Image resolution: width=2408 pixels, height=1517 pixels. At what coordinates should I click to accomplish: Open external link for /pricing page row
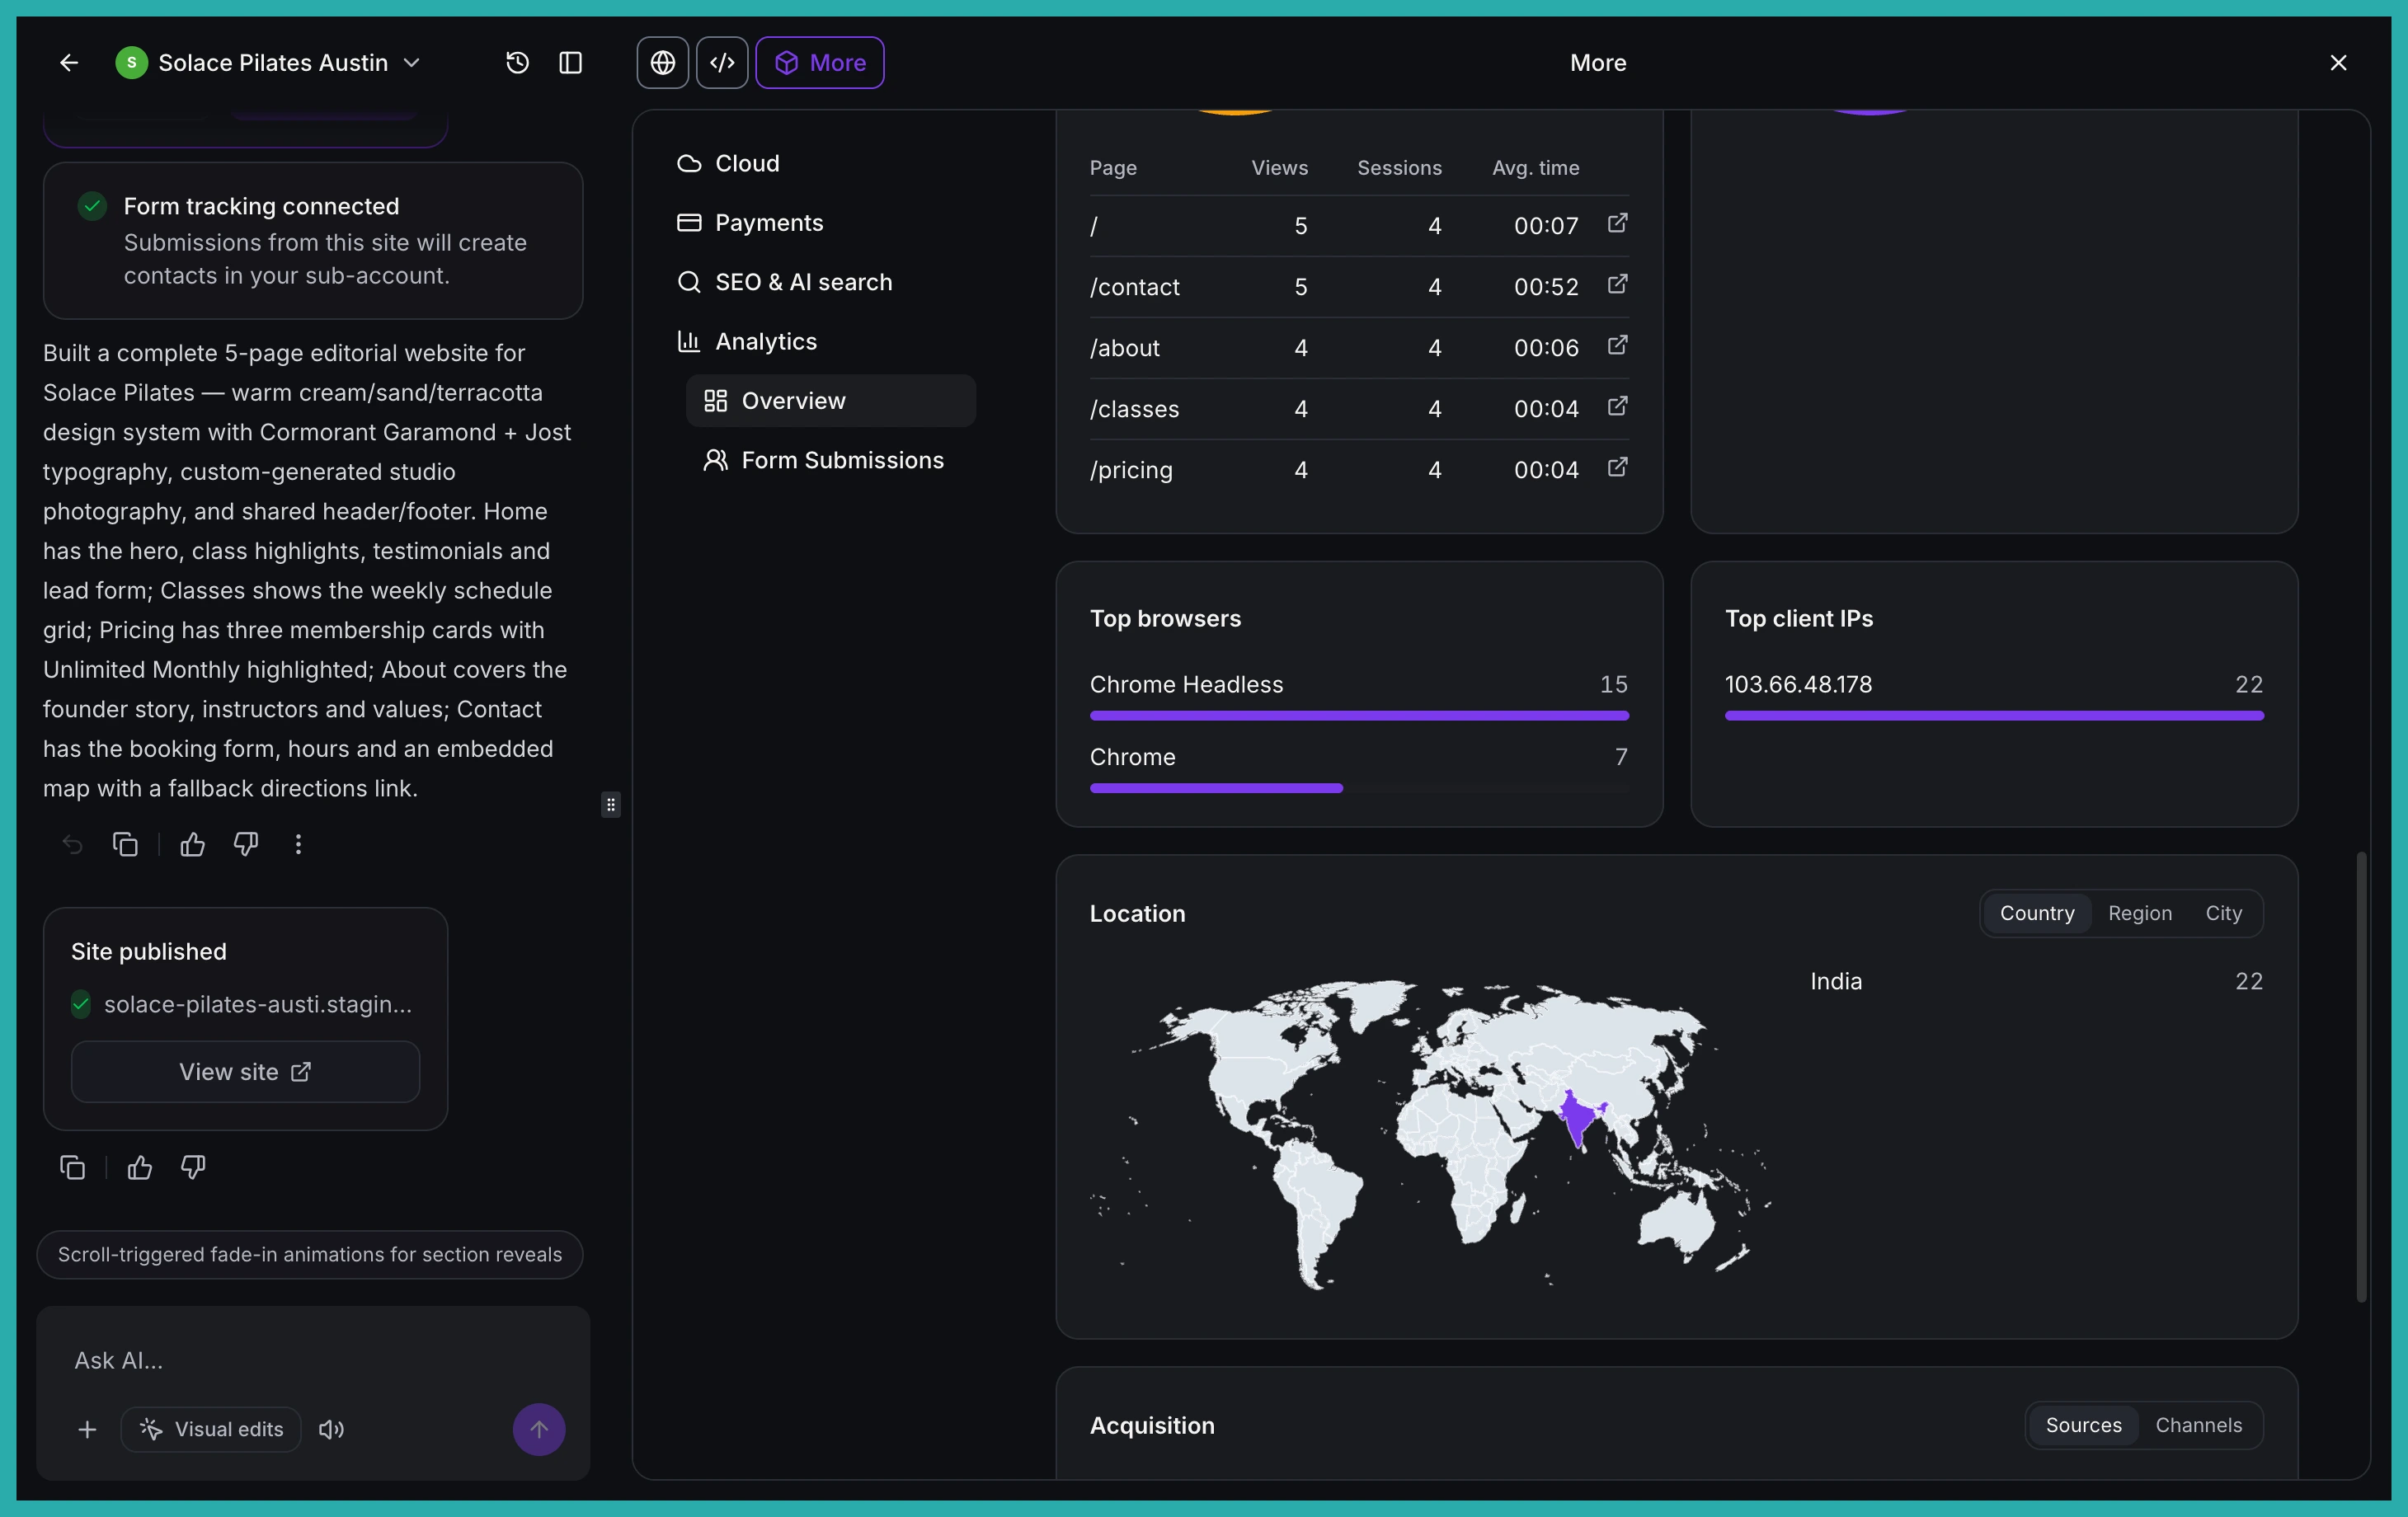(1617, 467)
